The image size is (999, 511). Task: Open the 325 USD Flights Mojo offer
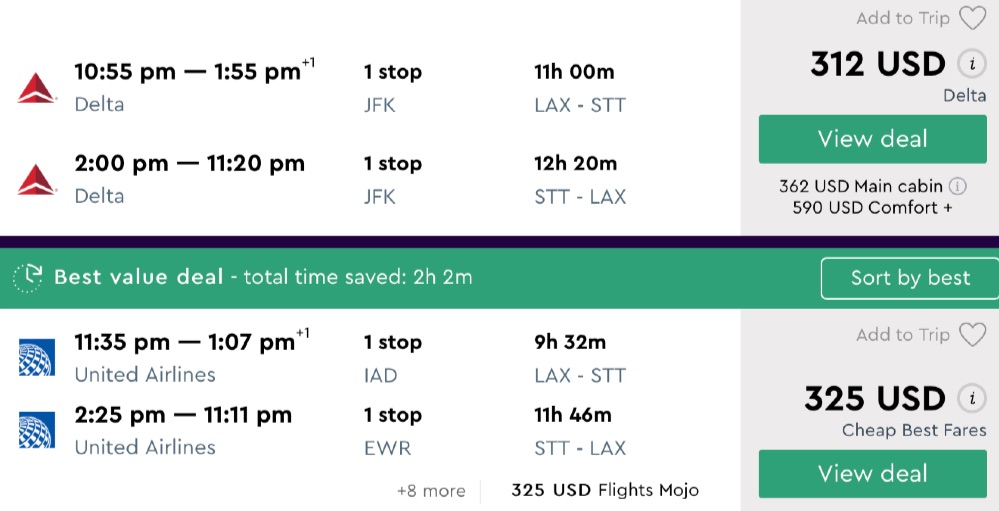click(x=604, y=490)
